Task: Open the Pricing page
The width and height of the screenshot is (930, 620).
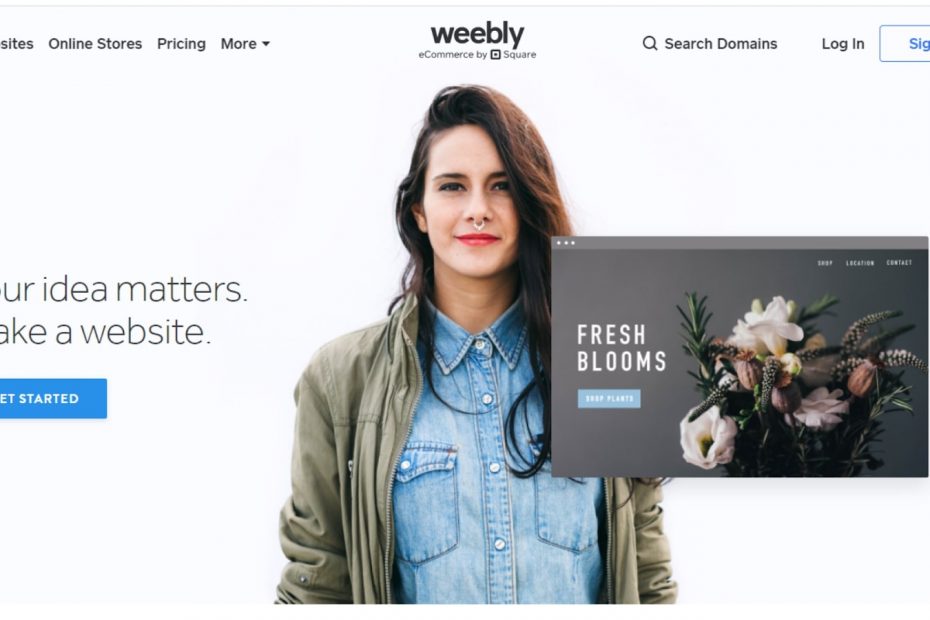Action: (181, 44)
